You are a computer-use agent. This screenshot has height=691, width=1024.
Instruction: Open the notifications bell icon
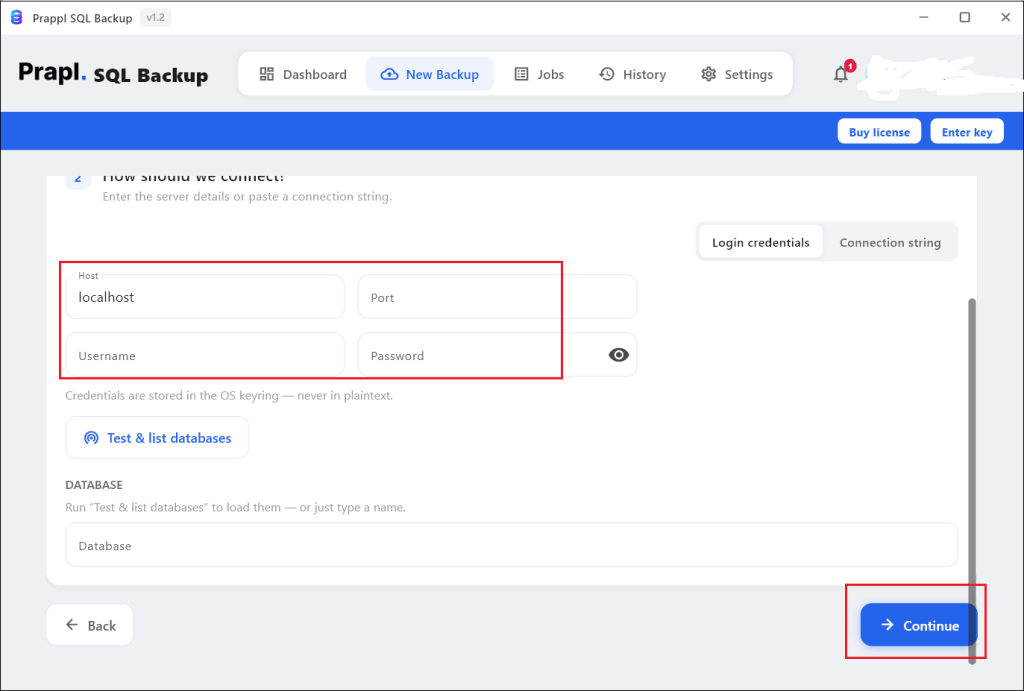(x=841, y=74)
